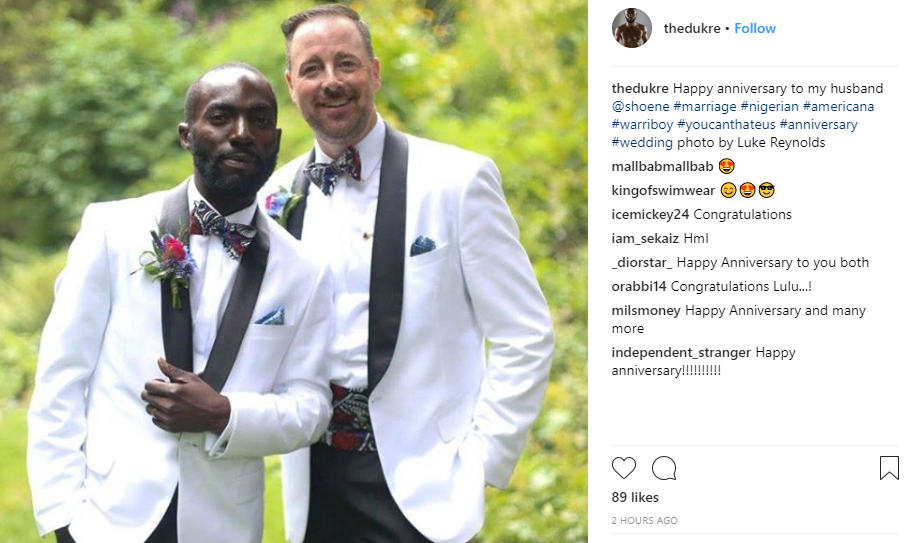Open the 2 HOURS AGO timestamp
The width and height of the screenshot is (916, 543).
click(644, 520)
